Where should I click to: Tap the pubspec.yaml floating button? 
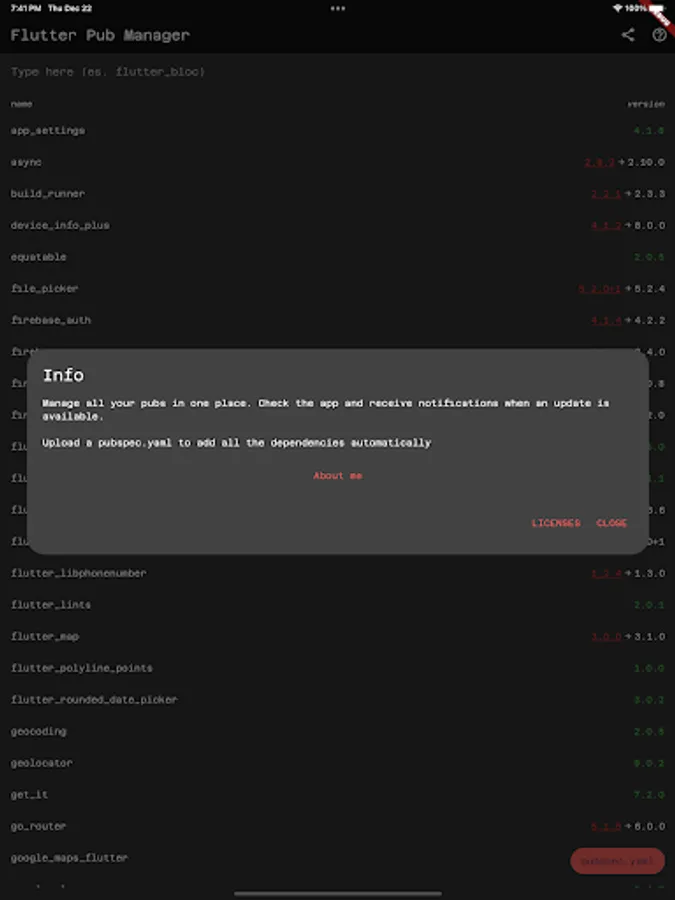[x=618, y=861]
